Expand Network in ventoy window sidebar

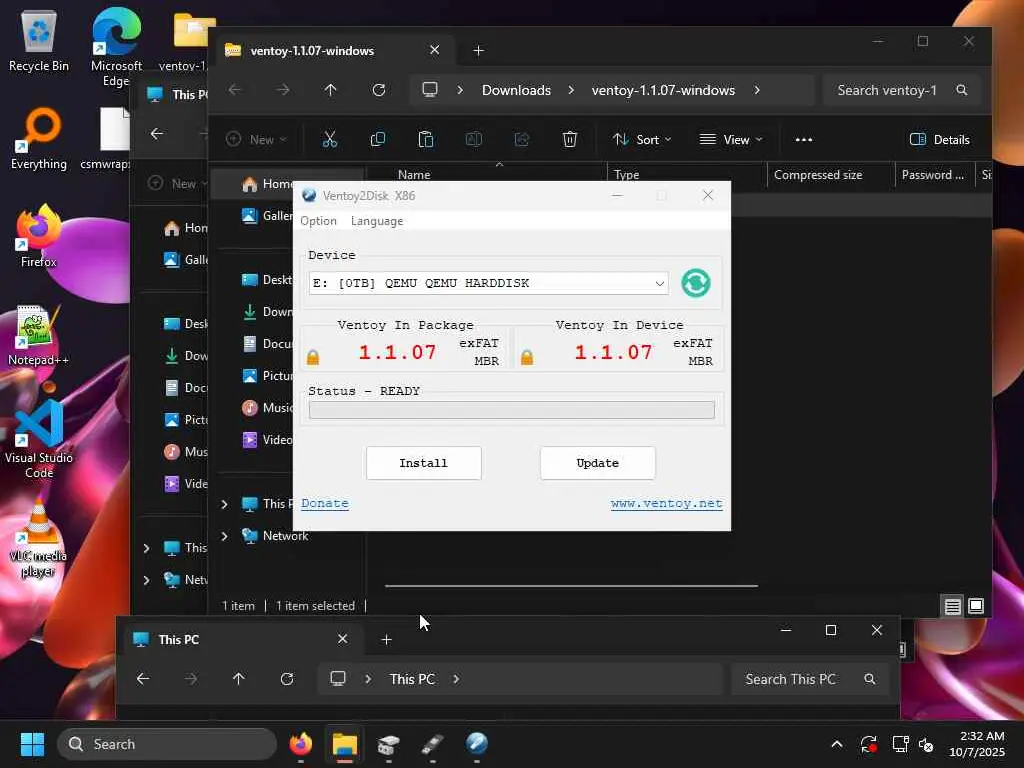coord(225,536)
